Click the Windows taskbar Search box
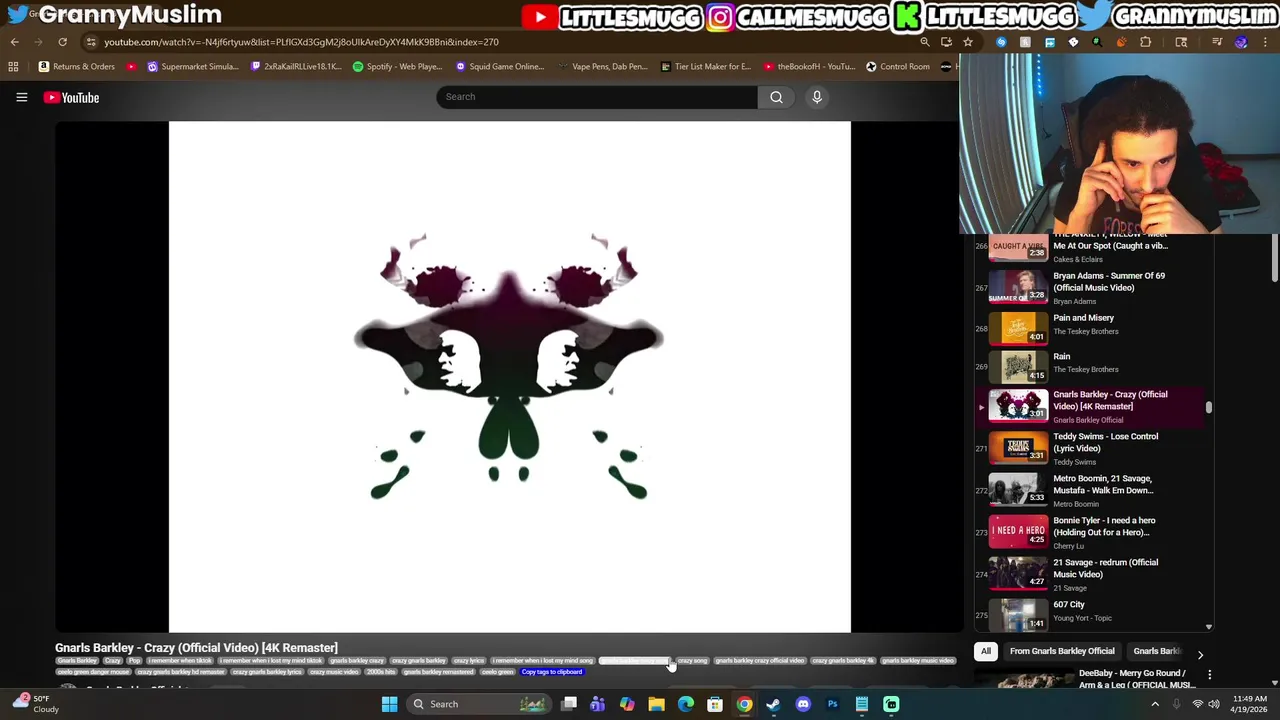Image resolution: width=1280 pixels, height=720 pixels. (478, 704)
